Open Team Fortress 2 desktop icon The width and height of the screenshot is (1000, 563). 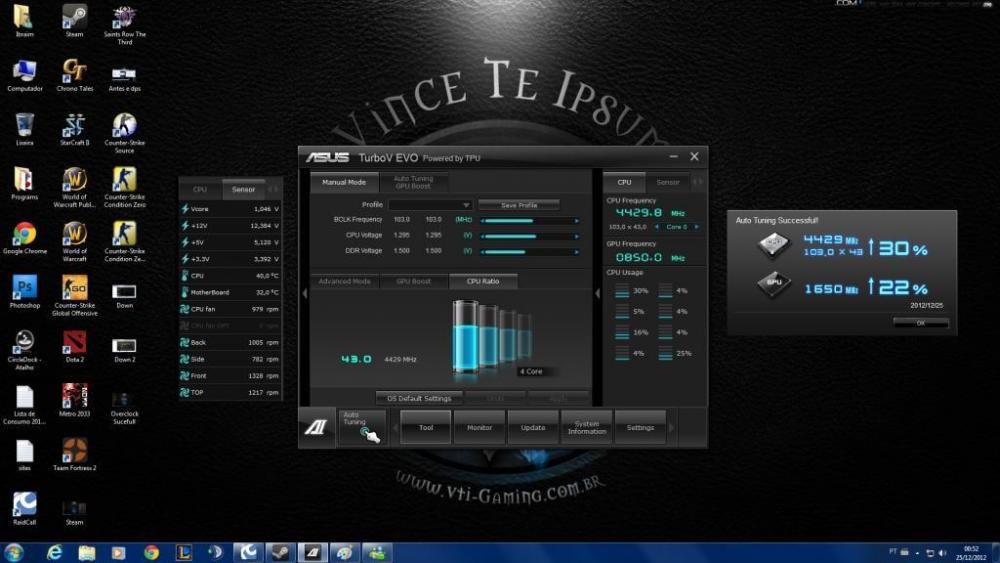[74, 450]
